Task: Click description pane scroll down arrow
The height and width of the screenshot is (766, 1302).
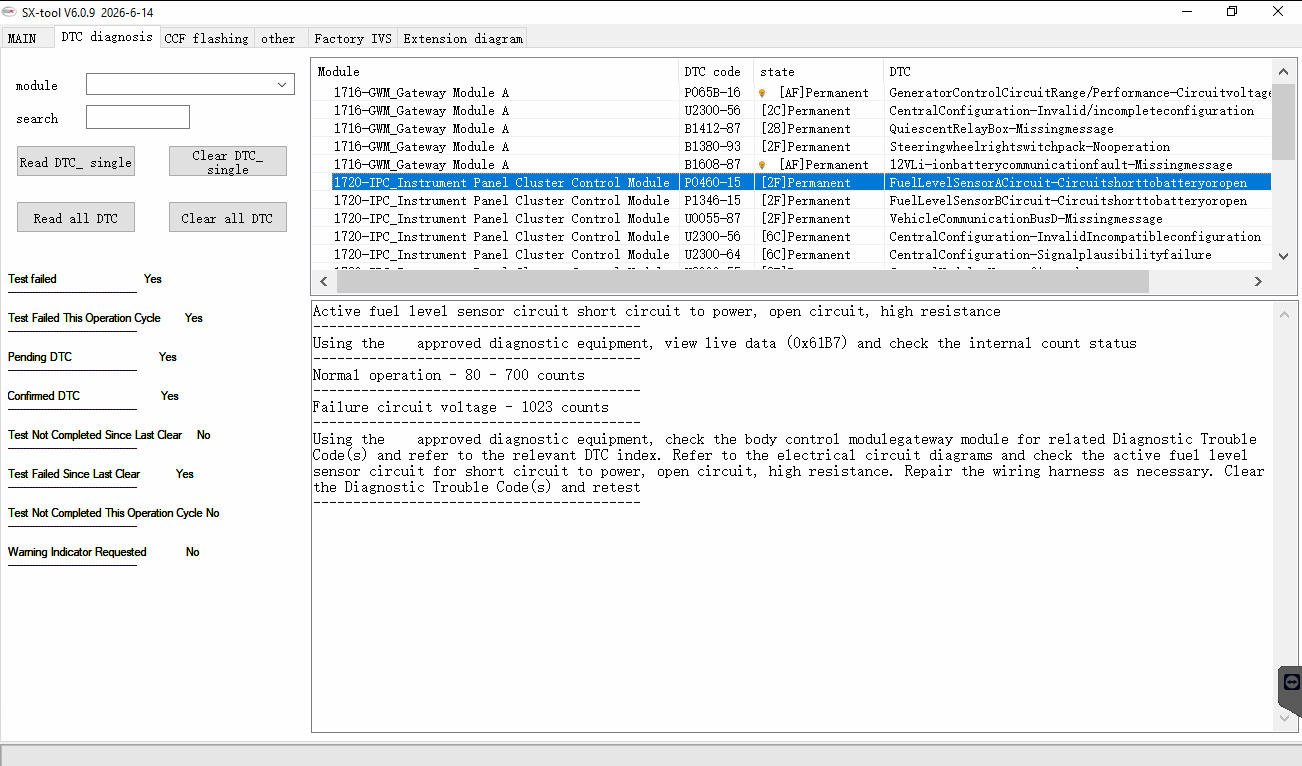Action: 1284,718
